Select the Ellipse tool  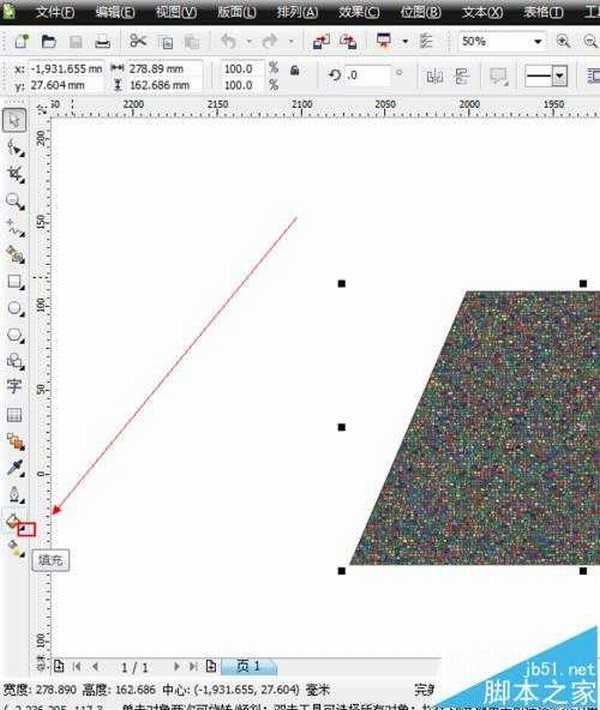(x=15, y=309)
